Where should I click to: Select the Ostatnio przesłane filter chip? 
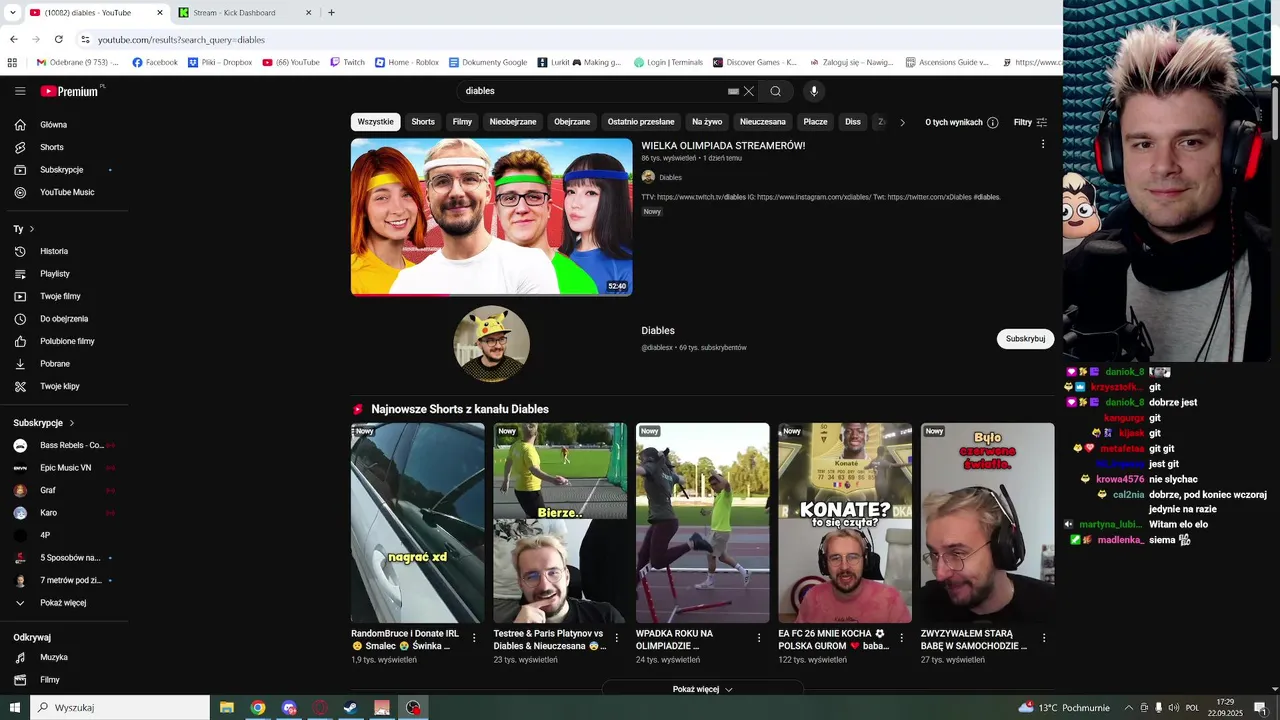click(641, 122)
